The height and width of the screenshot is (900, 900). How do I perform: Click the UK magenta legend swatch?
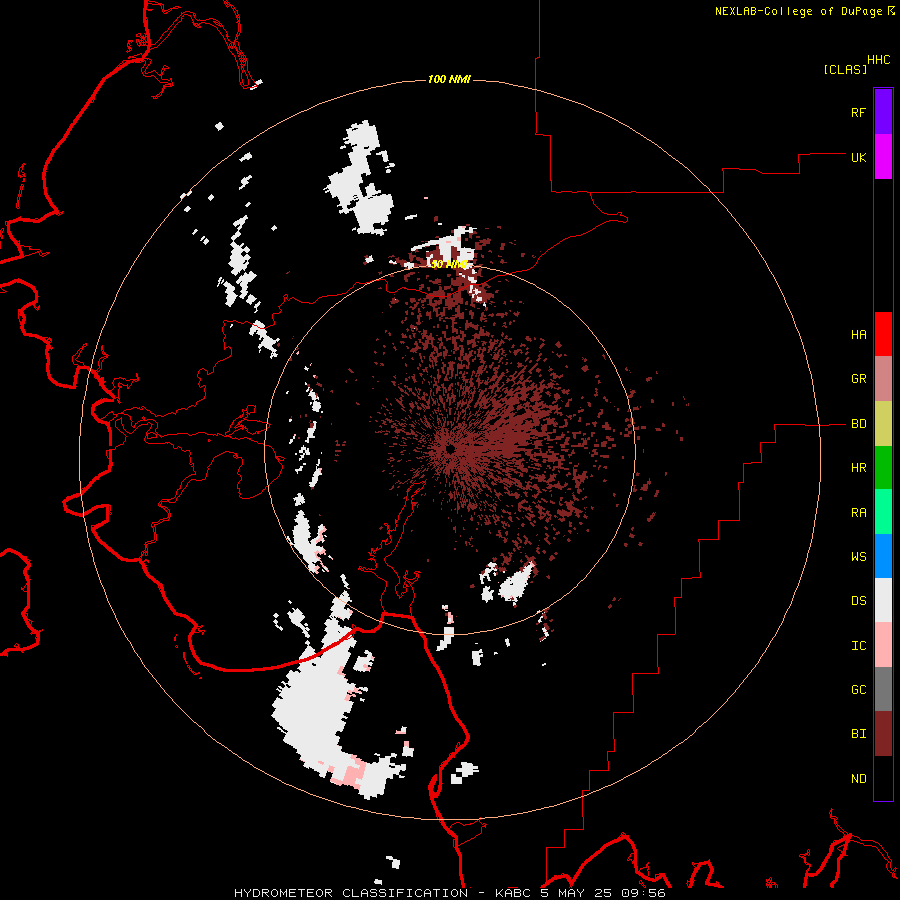coord(883,157)
